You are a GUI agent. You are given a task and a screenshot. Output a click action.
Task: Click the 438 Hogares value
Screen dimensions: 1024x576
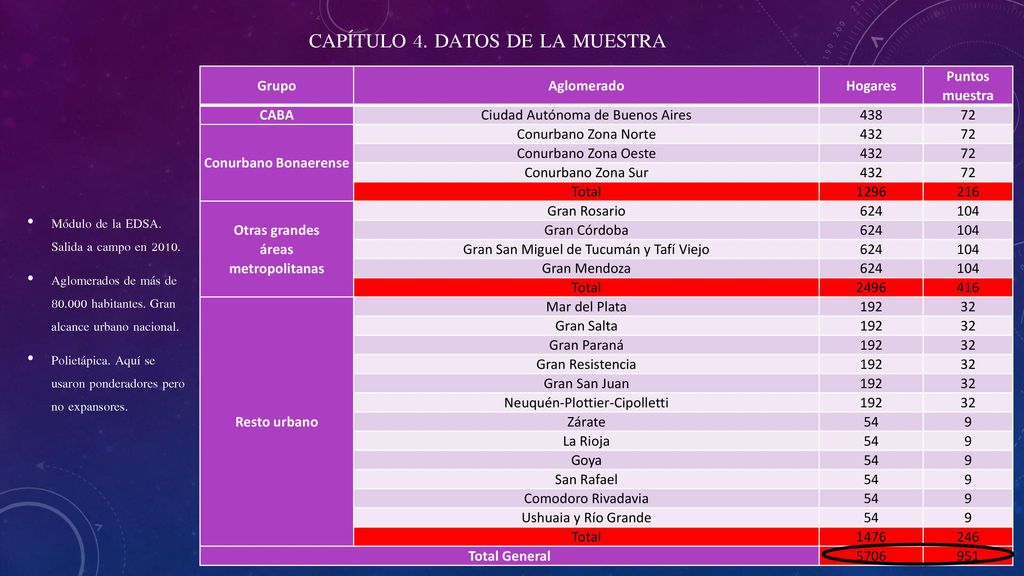[x=871, y=115]
